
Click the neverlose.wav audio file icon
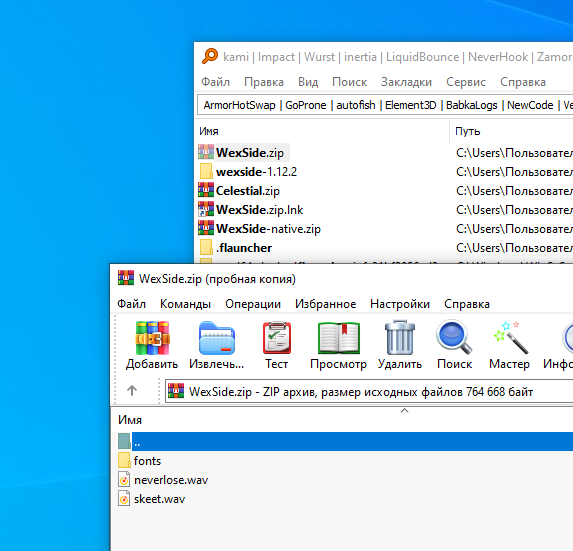(x=124, y=479)
